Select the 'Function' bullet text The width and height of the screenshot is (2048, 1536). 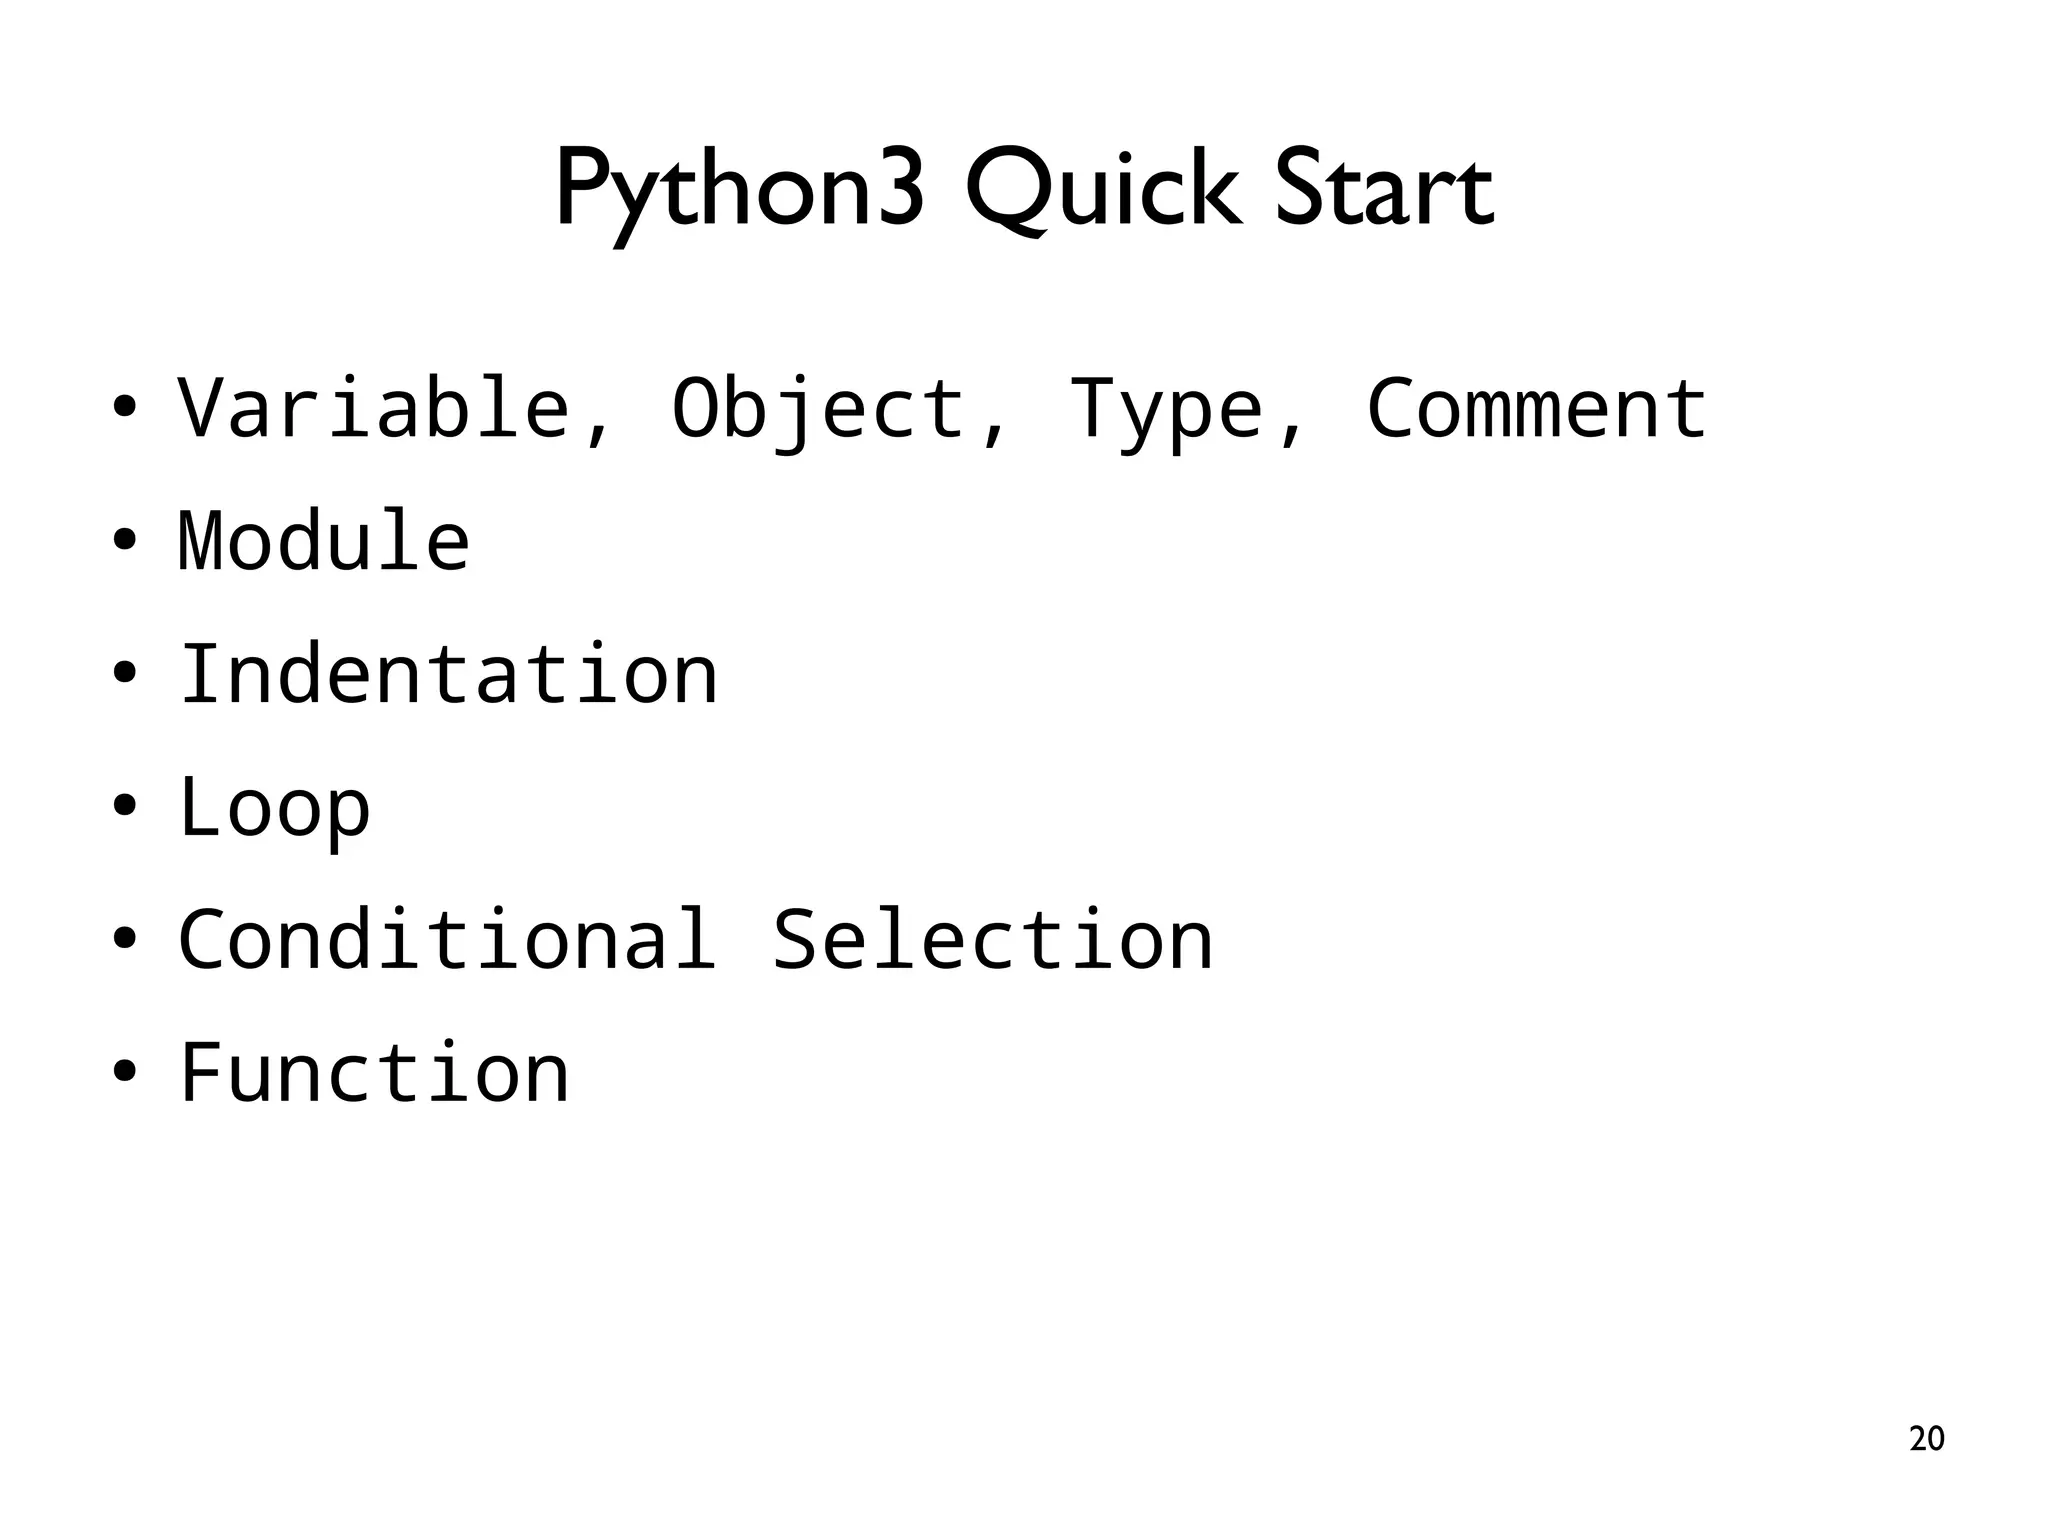374,1072
